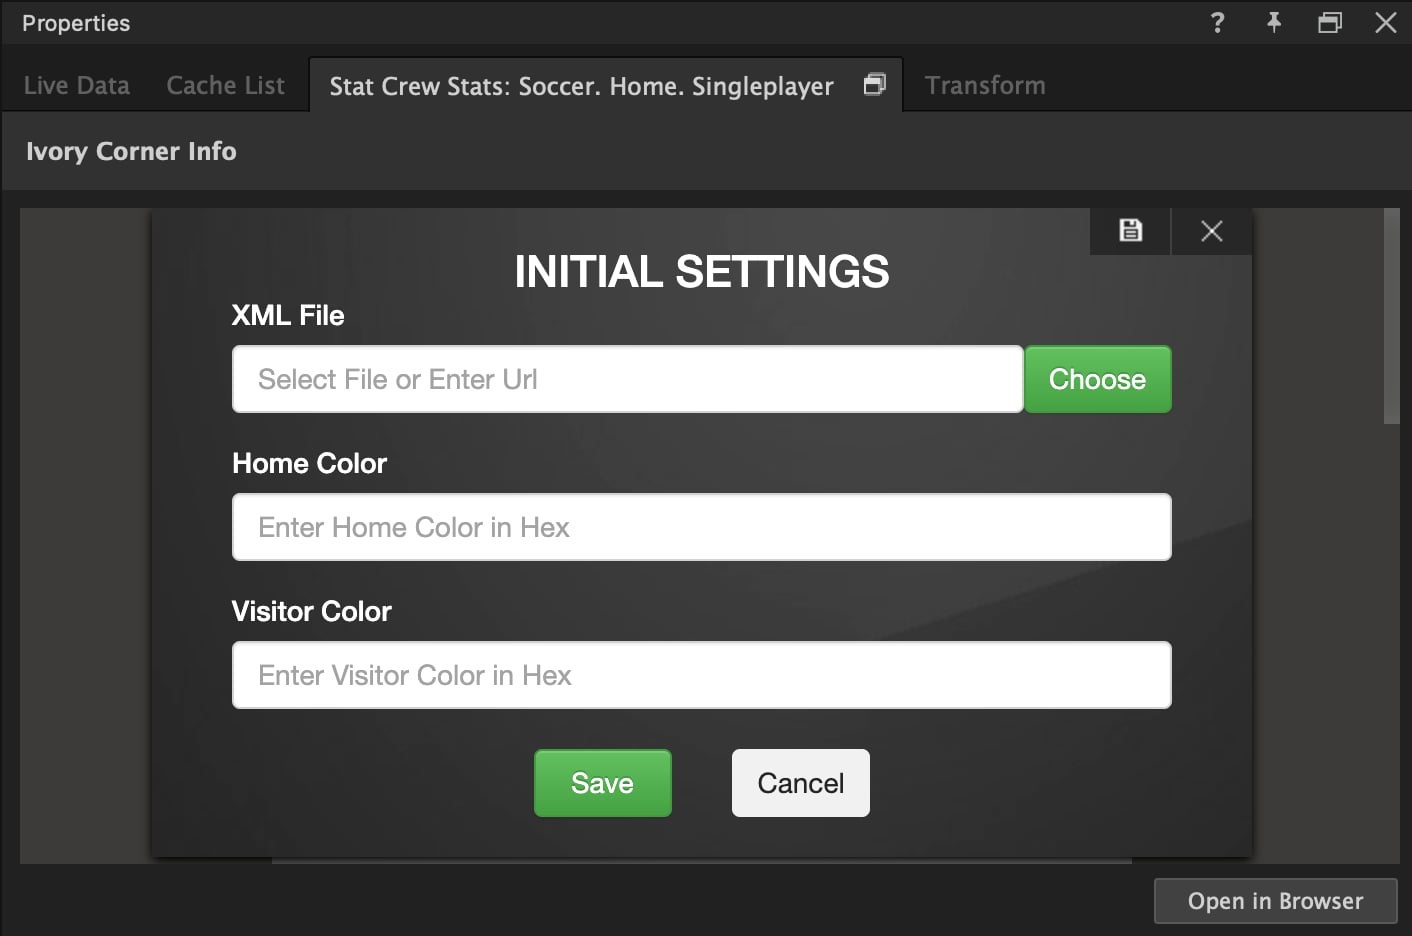
Task: Go to the Transform tab
Action: (985, 86)
